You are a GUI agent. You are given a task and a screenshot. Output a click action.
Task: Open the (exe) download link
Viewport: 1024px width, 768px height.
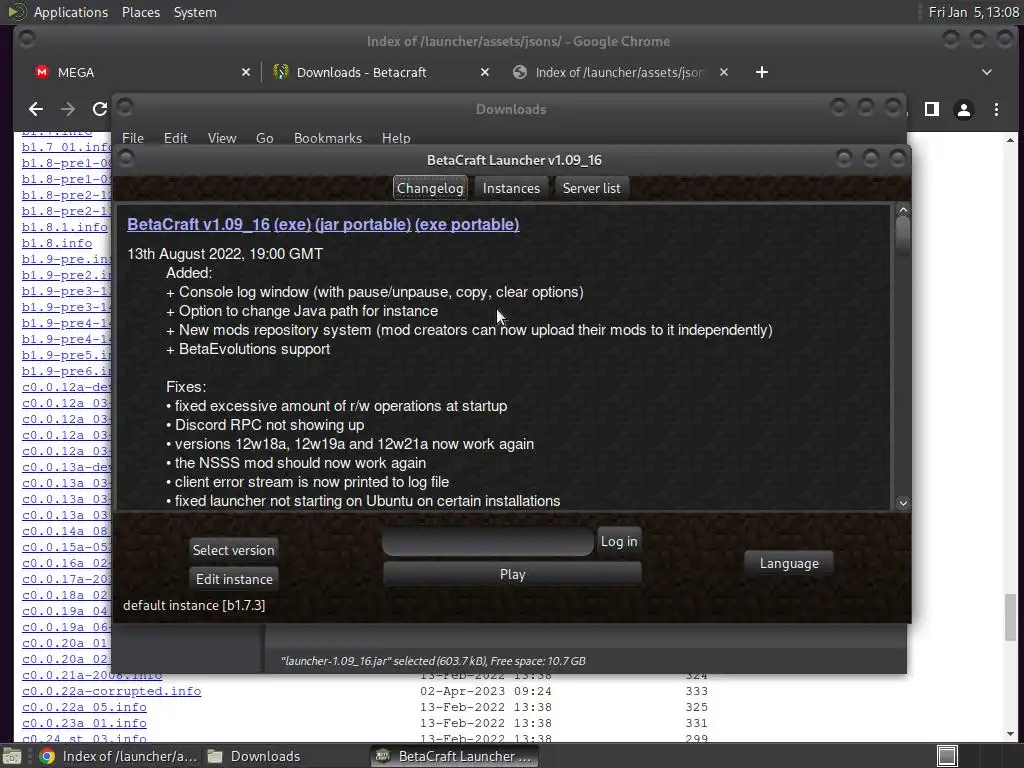(x=292, y=224)
